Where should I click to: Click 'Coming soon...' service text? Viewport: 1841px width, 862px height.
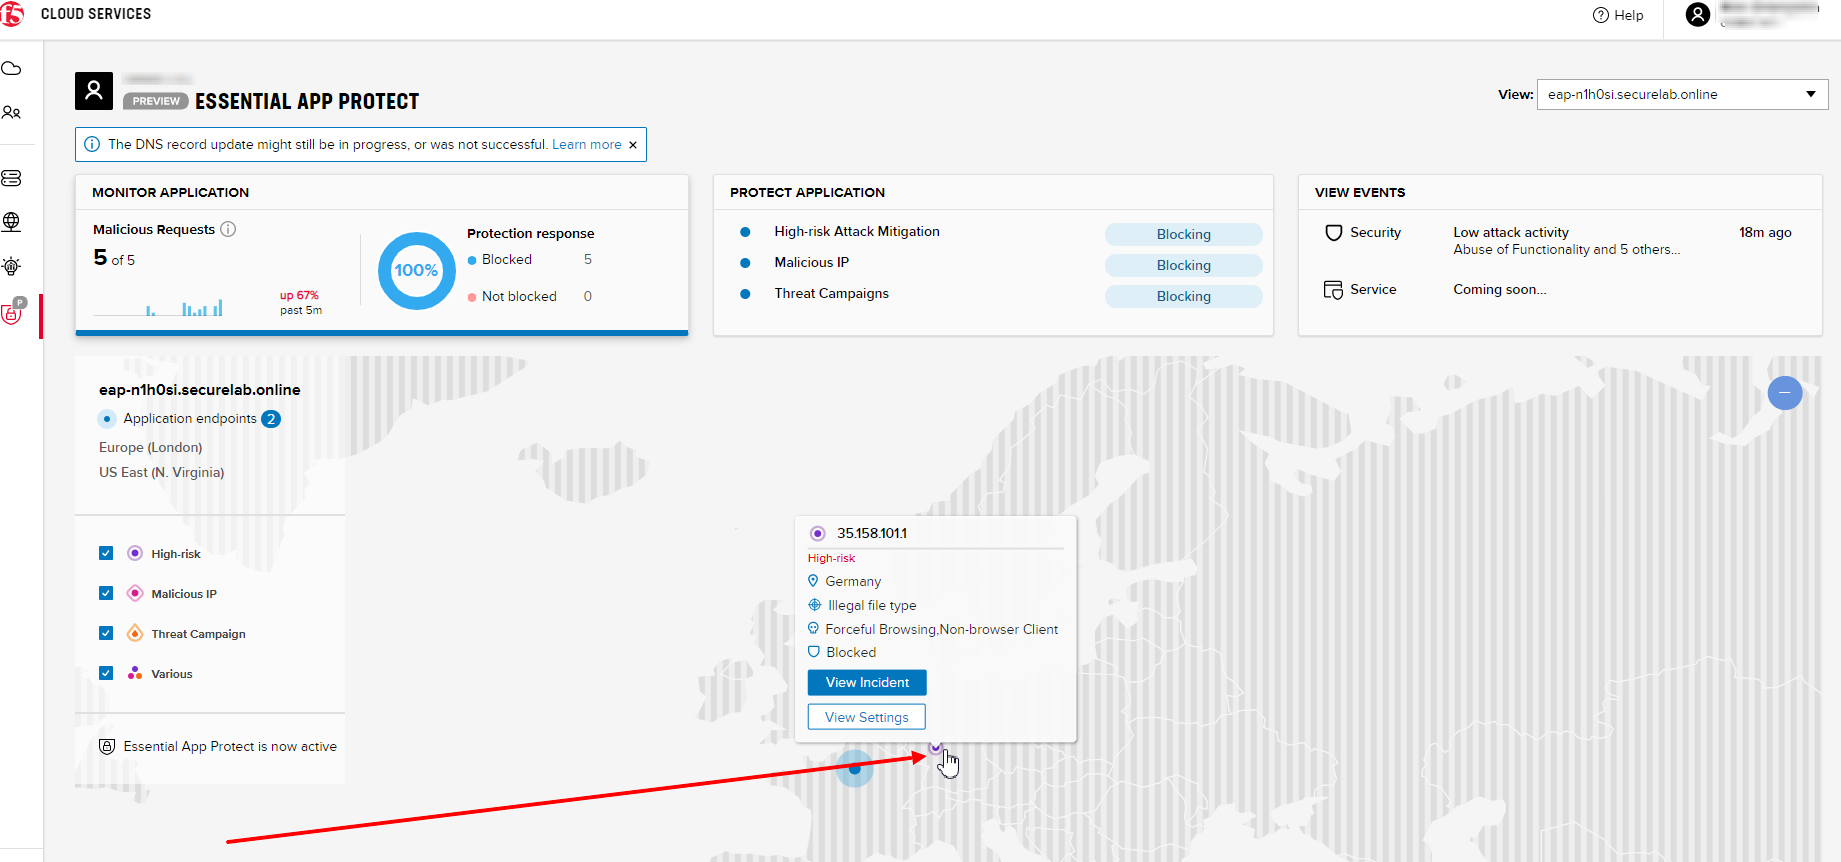point(1499,289)
